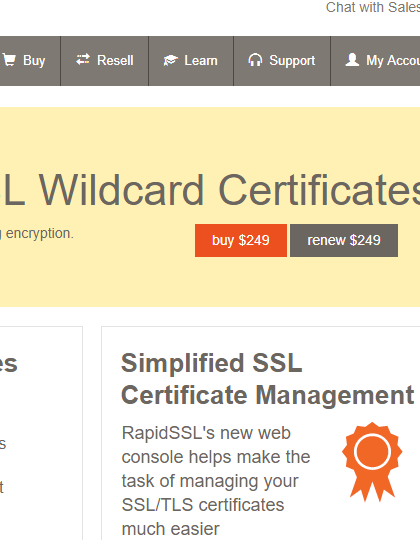
Task: Open the My Account menu item
Action: click(376, 61)
